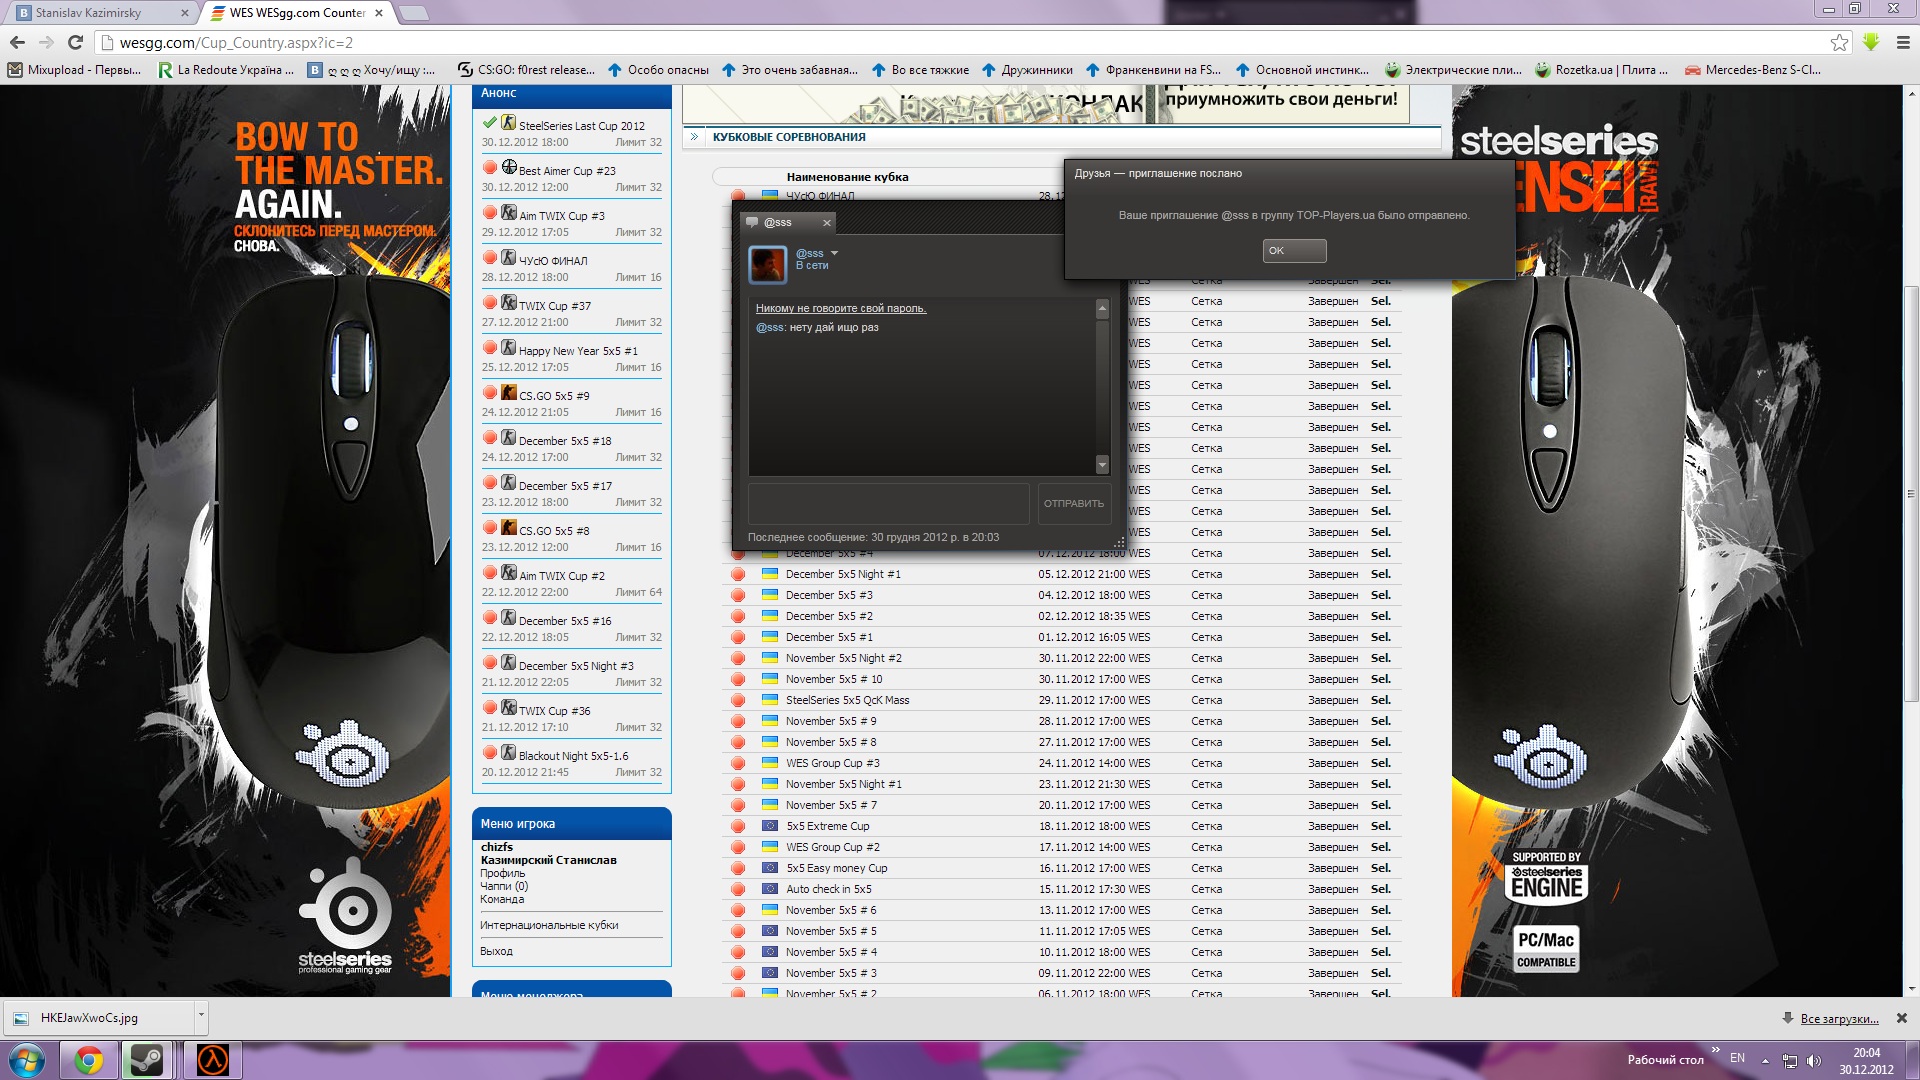Open the November 5x5 Night #2 cup

tap(843, 658)
